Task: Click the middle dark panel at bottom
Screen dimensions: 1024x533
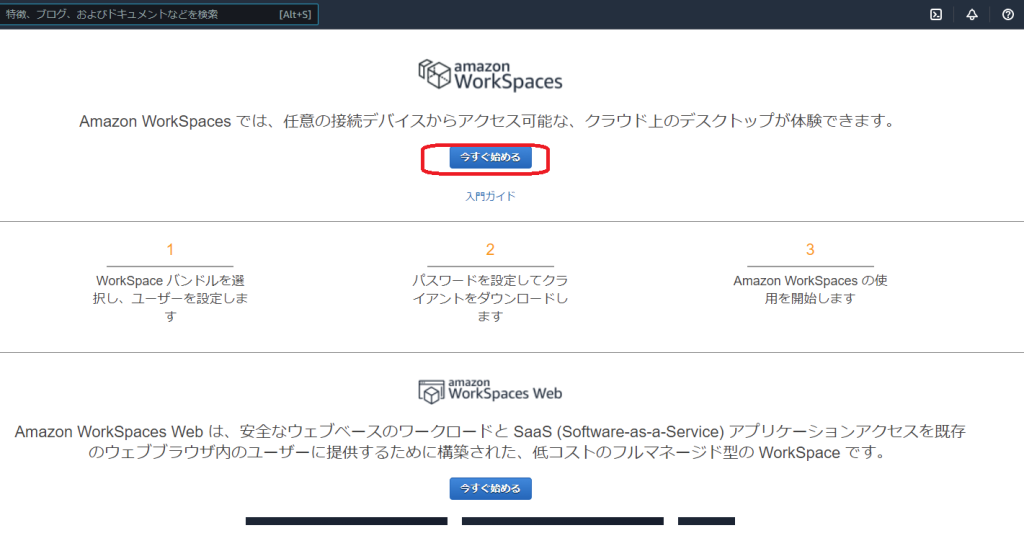Action: point(562,522)
